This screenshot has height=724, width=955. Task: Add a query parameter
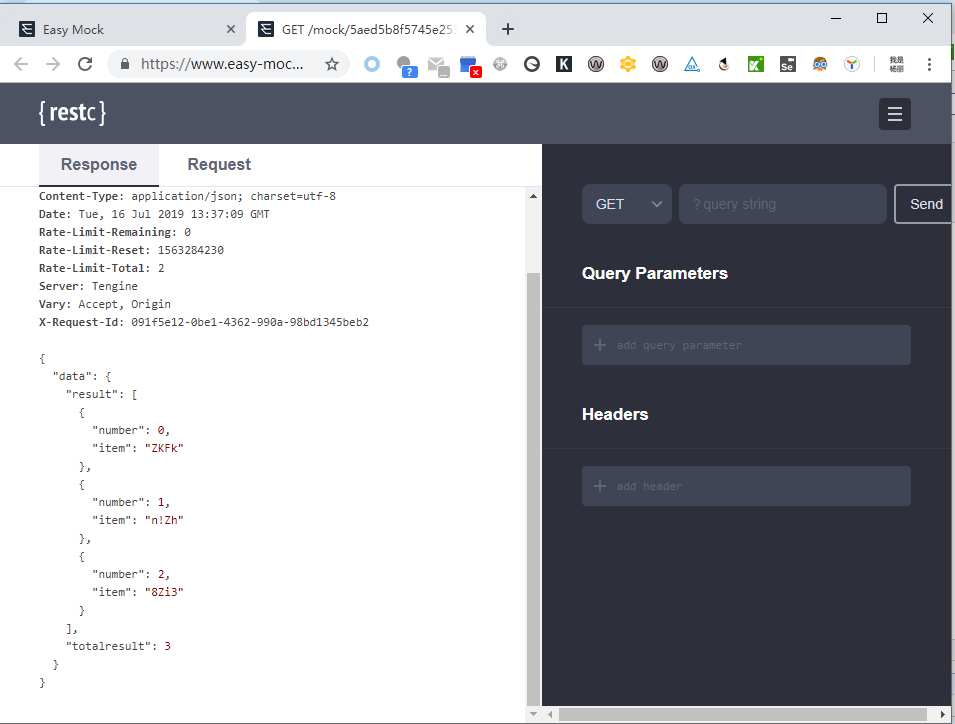746,345
